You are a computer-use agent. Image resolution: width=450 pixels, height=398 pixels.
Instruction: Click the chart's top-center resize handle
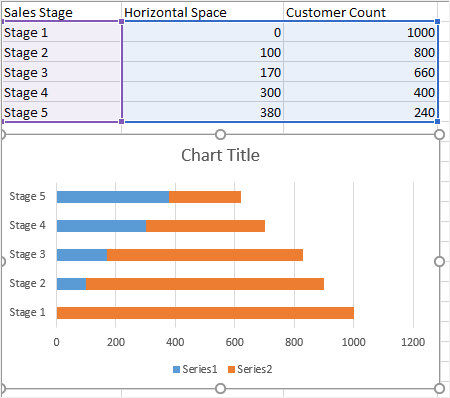click(x=220, y=135)
